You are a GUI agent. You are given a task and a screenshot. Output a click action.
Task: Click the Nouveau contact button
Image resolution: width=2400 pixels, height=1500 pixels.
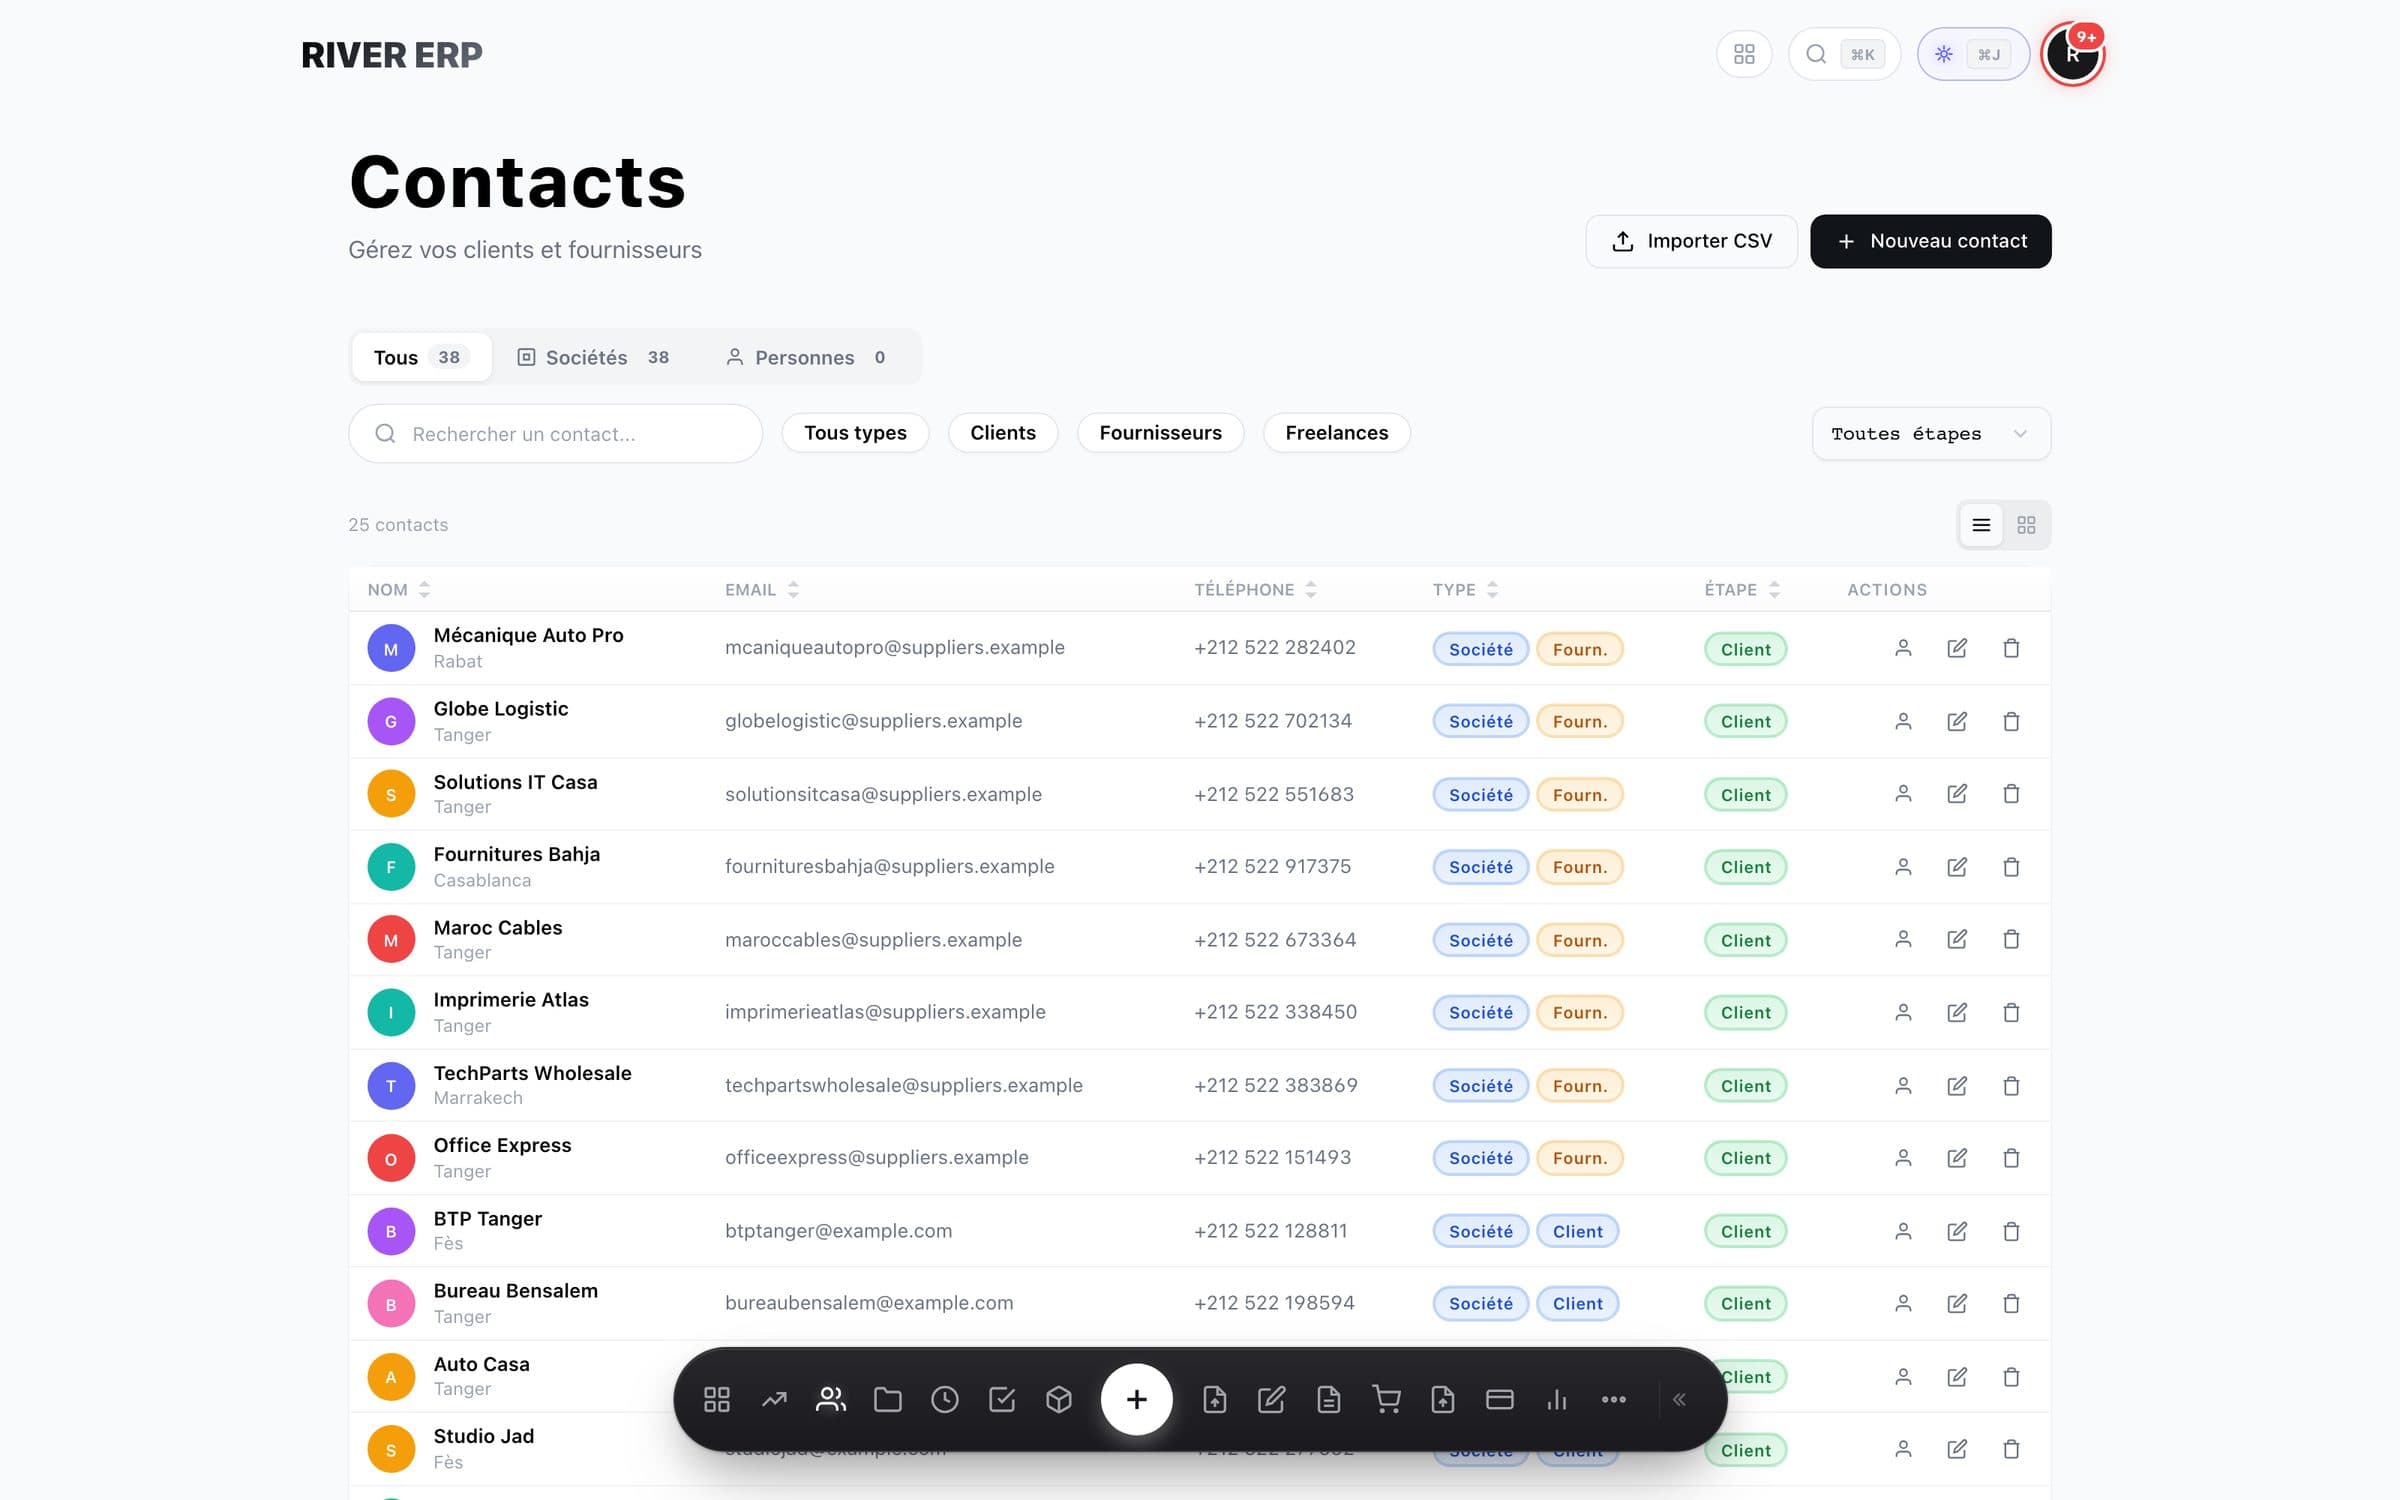click(x=1930, y=241)
